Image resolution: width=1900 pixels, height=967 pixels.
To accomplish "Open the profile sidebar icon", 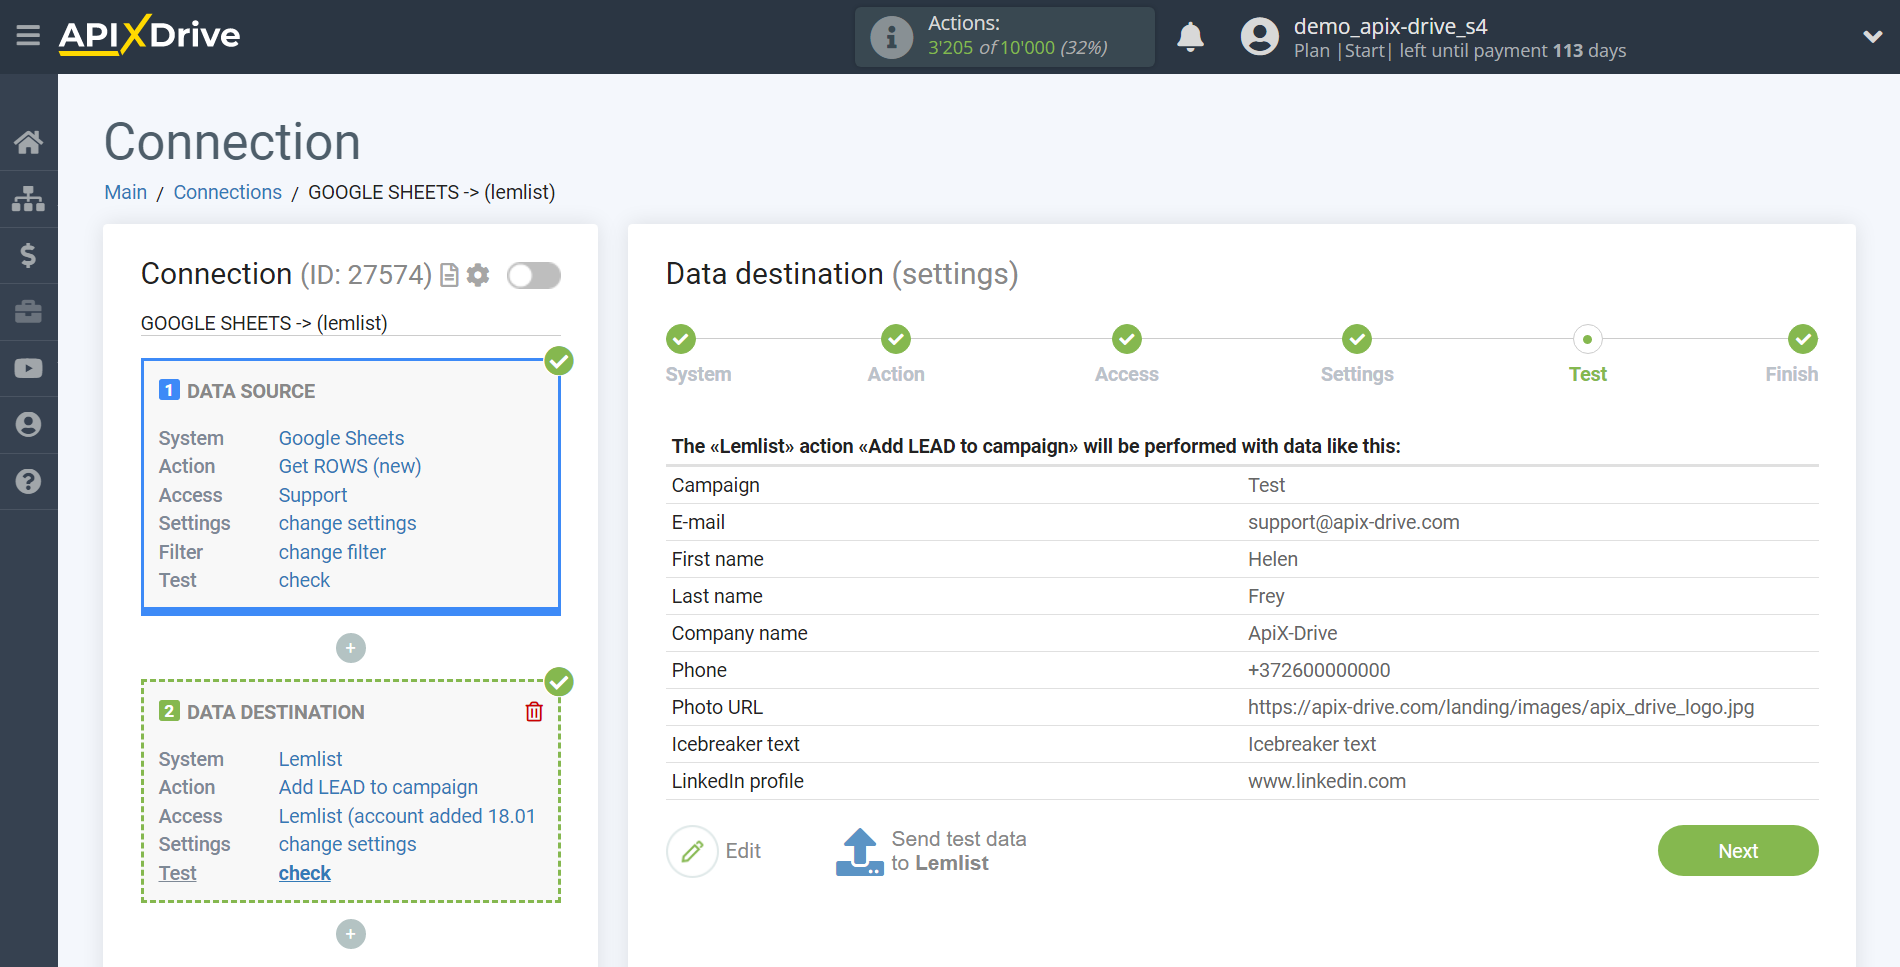I will [28, 425].
